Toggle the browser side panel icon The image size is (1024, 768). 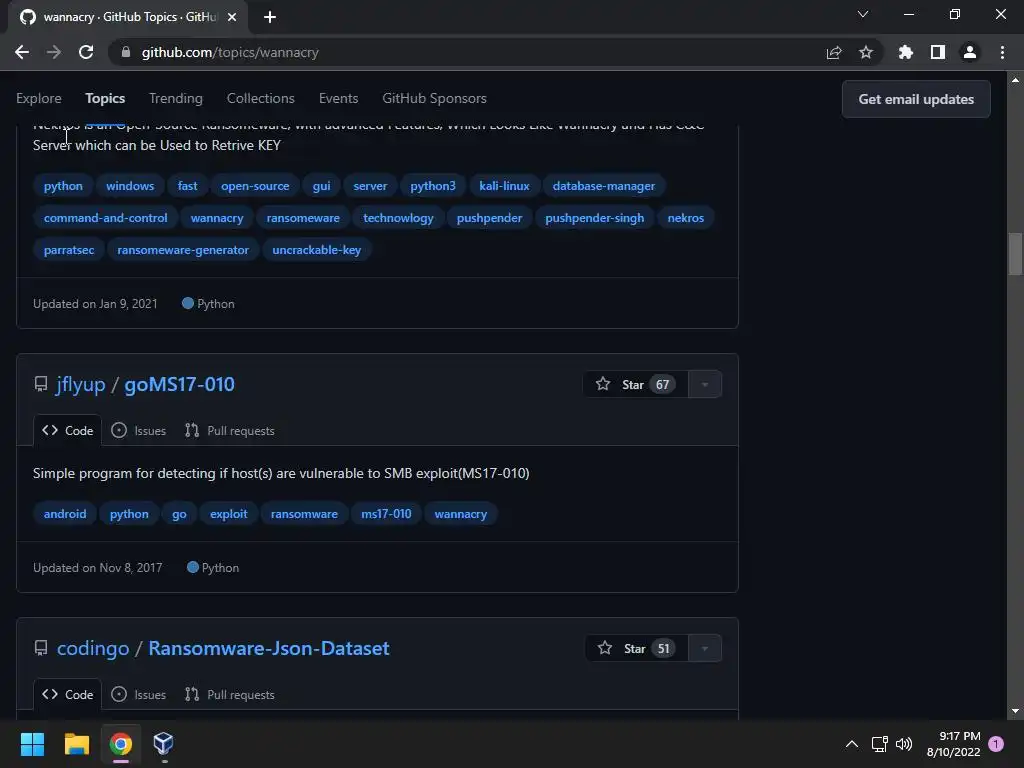click(938, 52)
